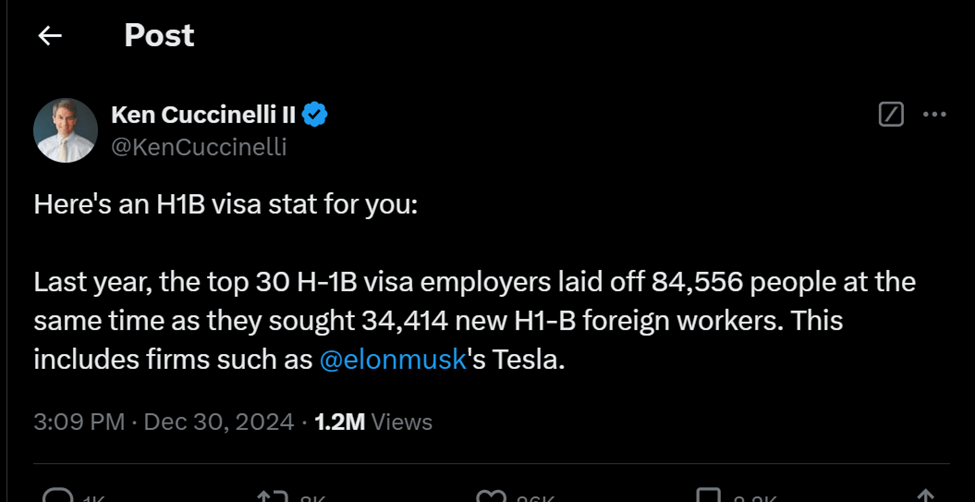
Task: View the 1.2M Views analytics
Action: point(373,421)
